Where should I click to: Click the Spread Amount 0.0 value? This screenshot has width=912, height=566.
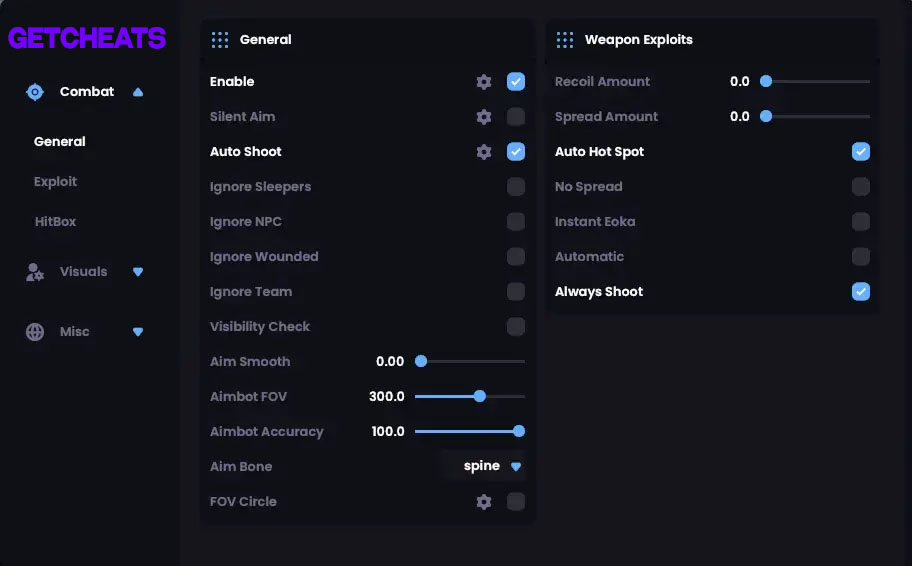tap(740, 116)
